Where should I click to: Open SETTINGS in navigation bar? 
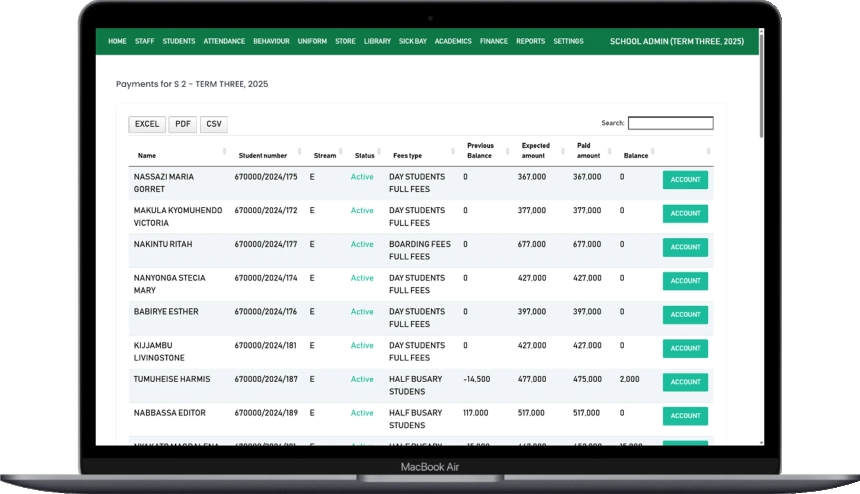click(x=568, y=41)
